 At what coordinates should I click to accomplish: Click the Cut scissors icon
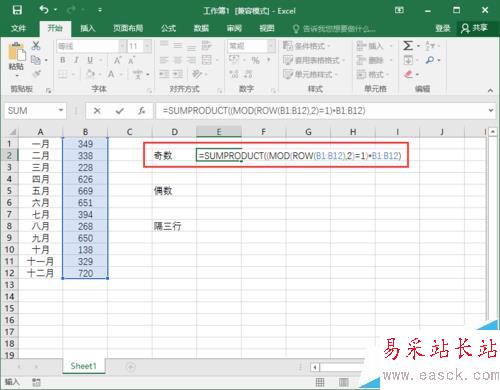click(36, 46)
